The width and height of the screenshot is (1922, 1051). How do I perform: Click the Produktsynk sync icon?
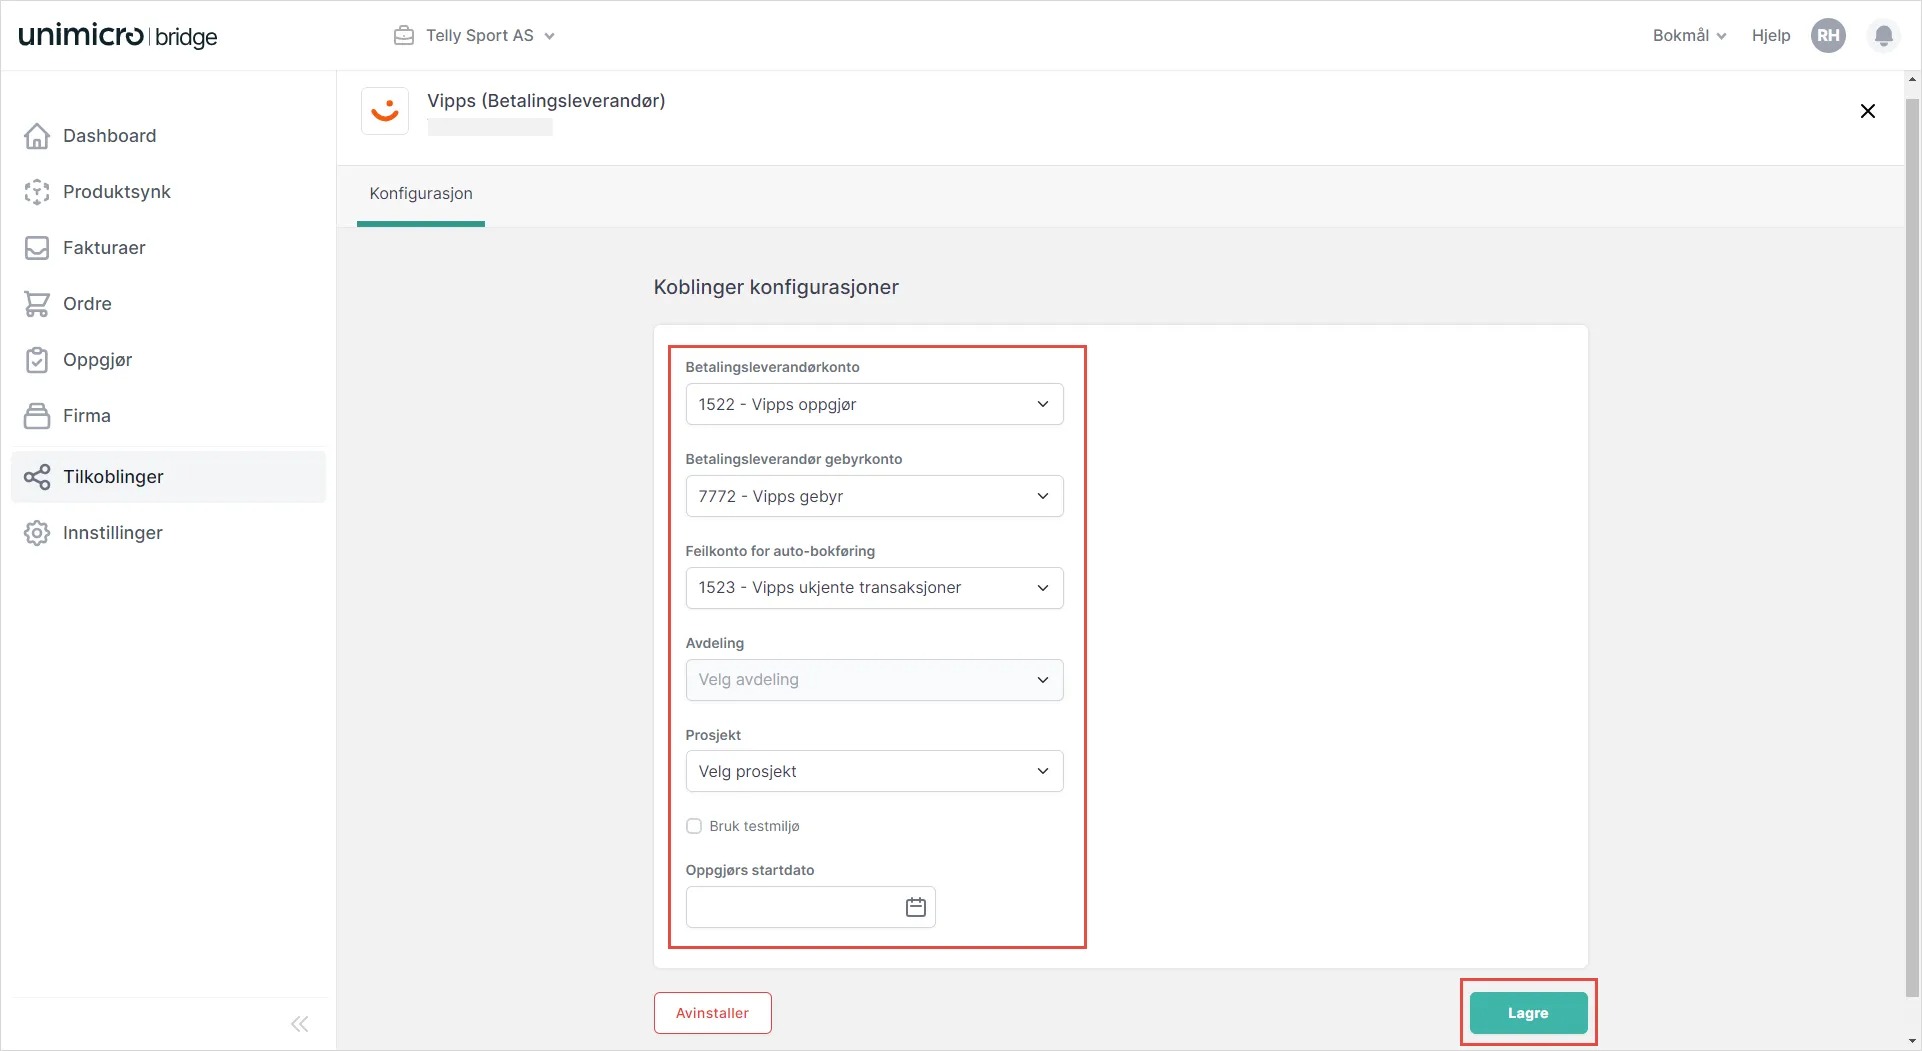click(x=37, y=192)
